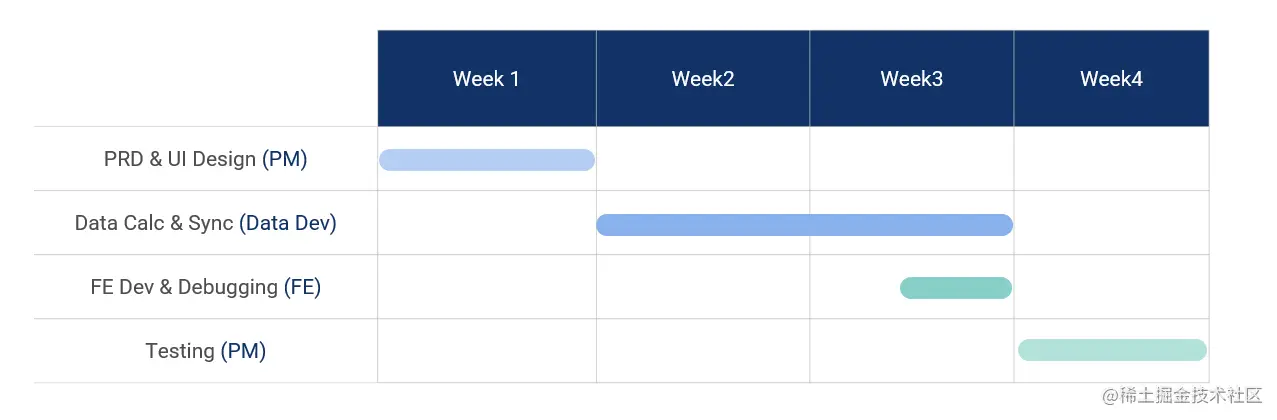The width and height of the screenshot is (1277, 420).
Task: Select the mint green Testing bar in Week4
Action: [x=1112, y=350]
